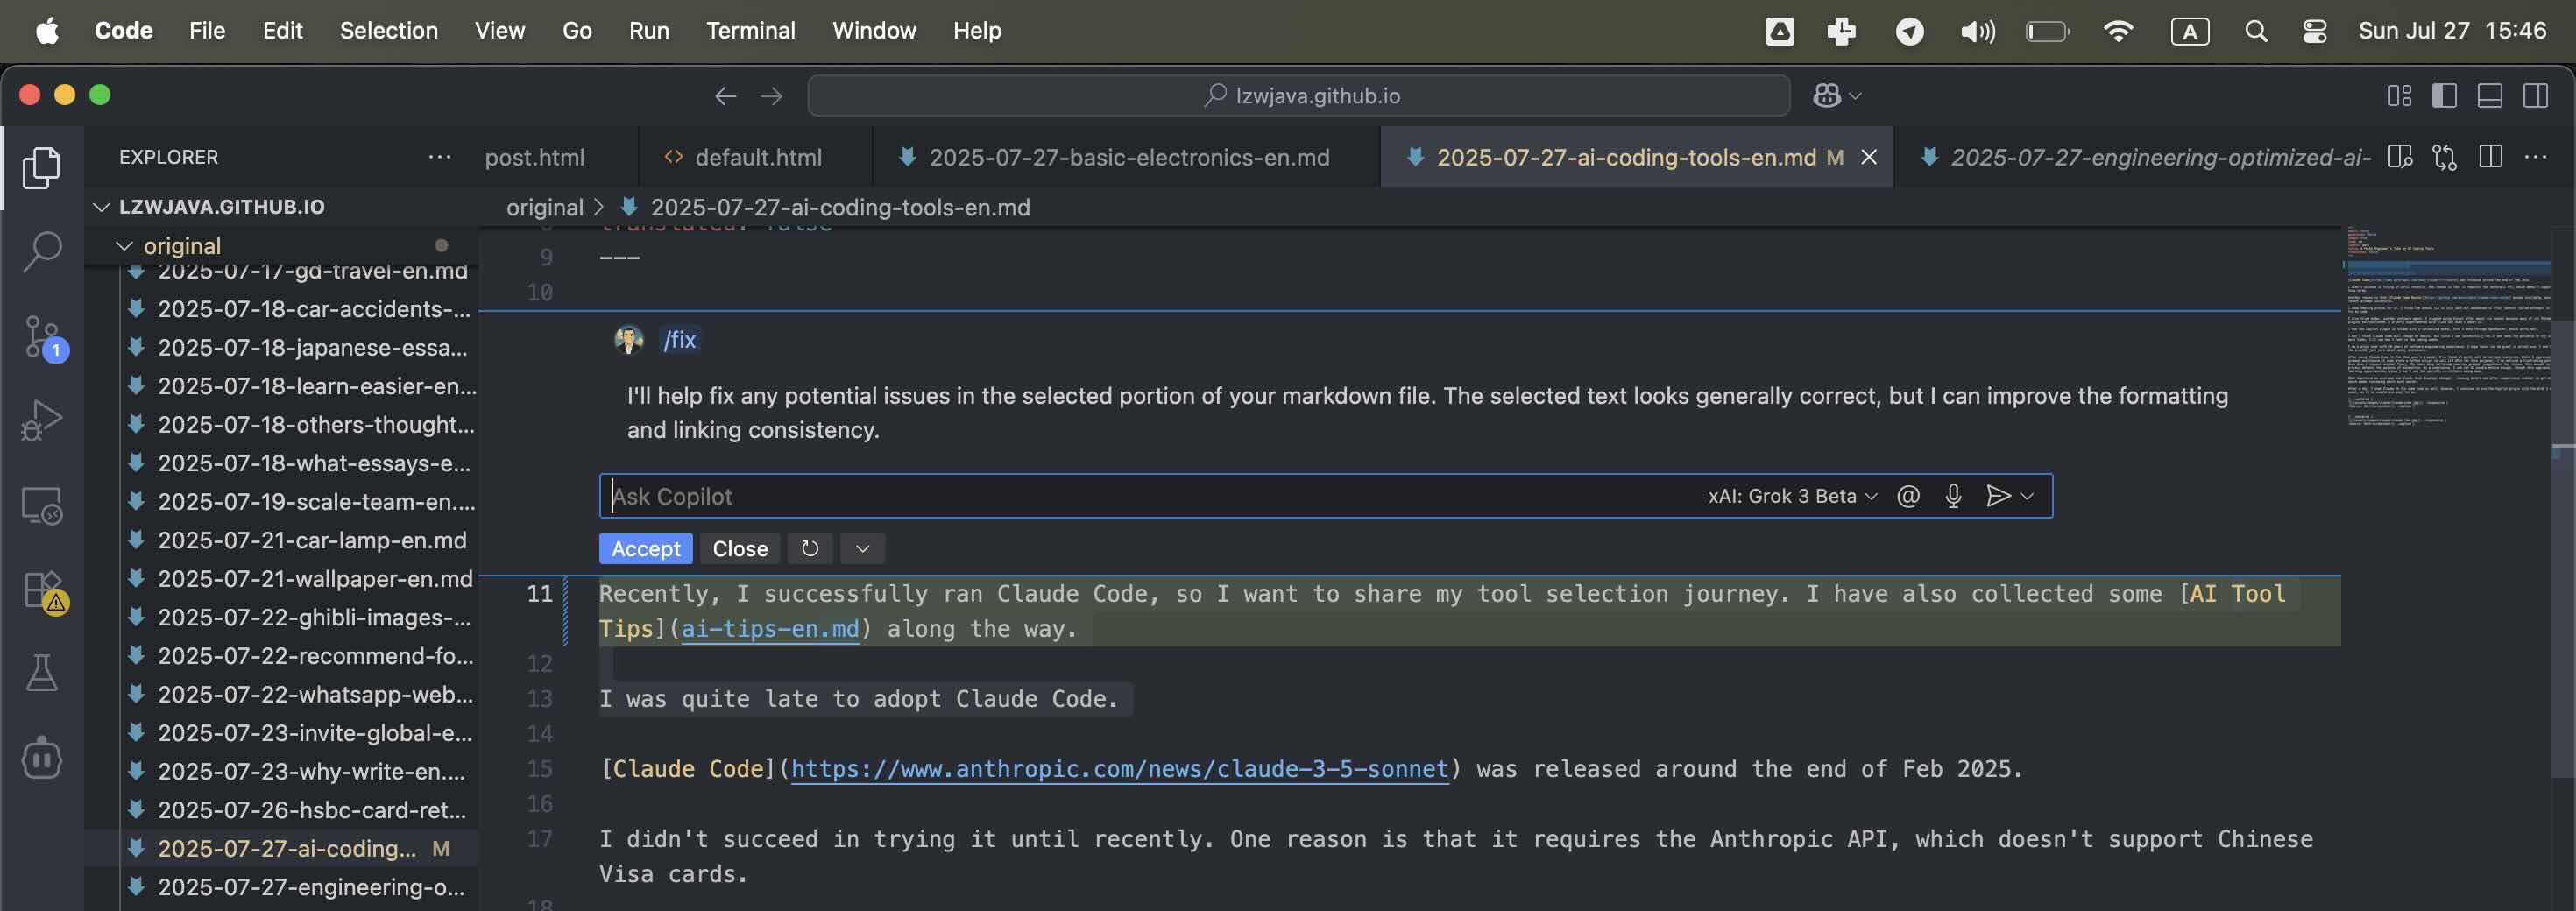
Task: Rerun the Copilot request
Action: (810, 548)
